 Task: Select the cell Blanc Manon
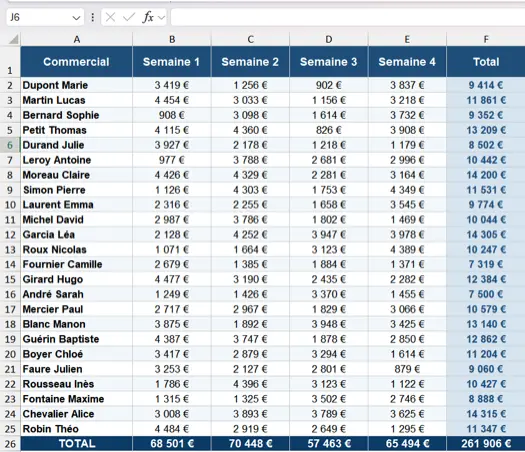tap(77, 324)
